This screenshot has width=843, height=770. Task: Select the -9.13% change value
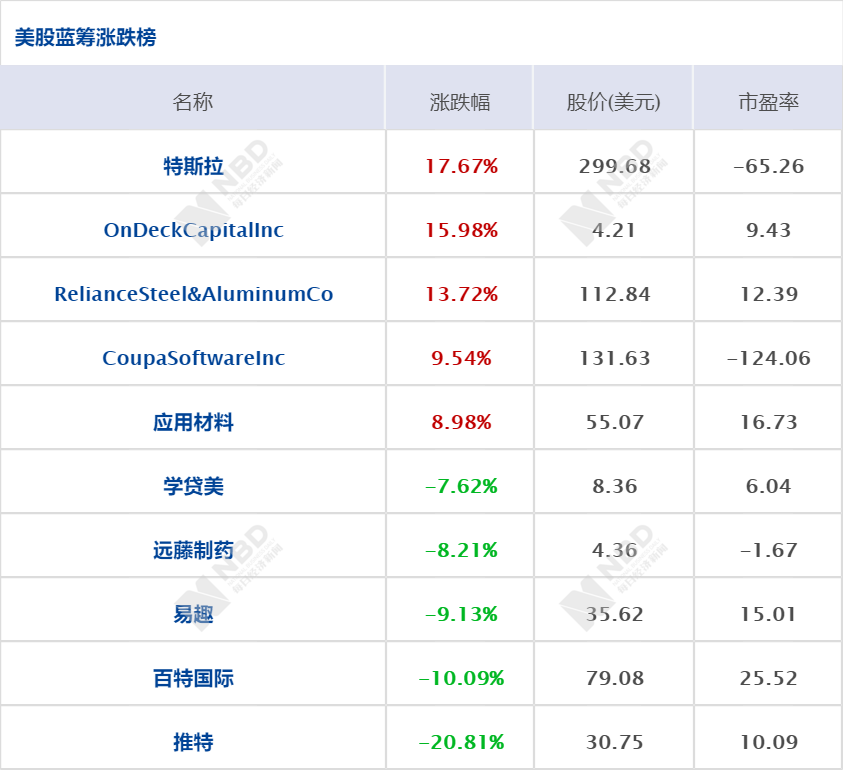tap(461, 614)
